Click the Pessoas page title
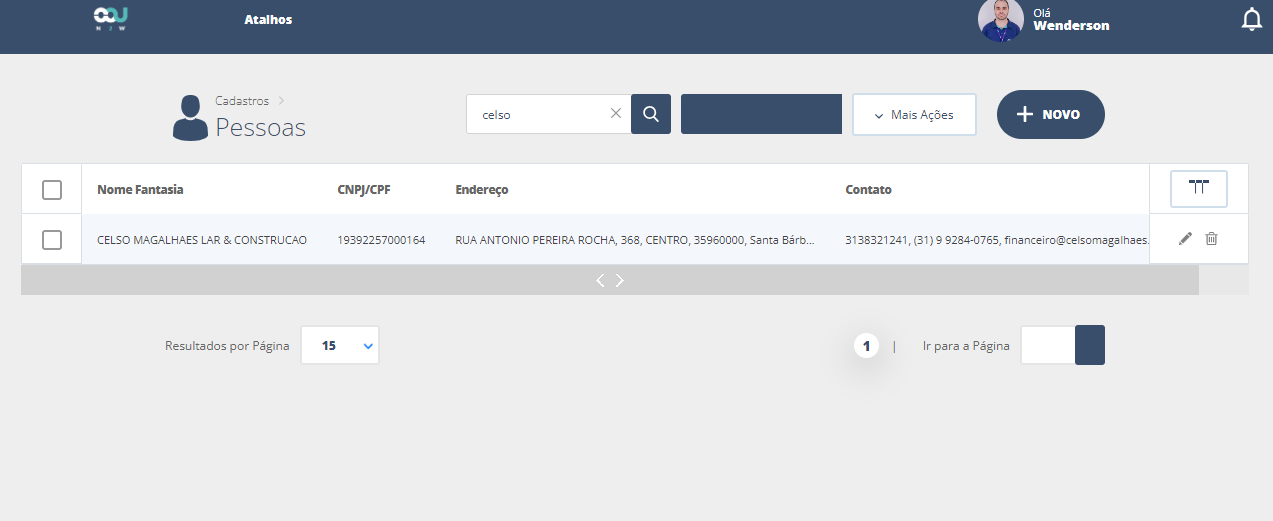 pyautogui.click(x=261, y=127)
